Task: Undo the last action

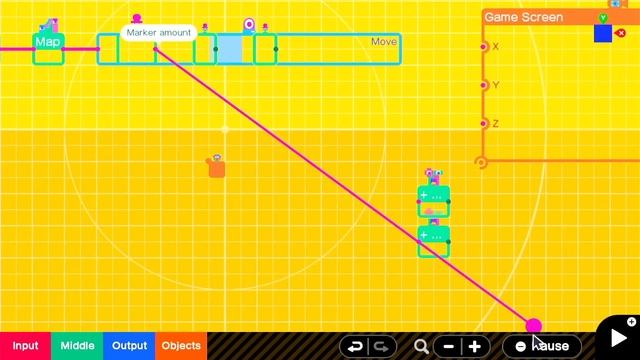Action: [354, 347]
